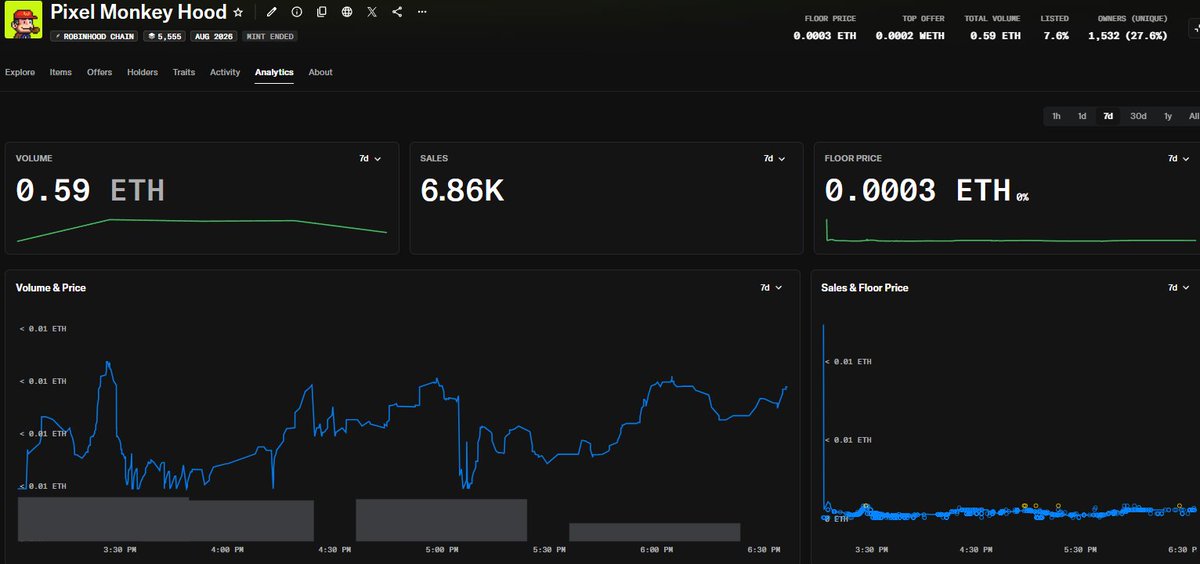The image size is (1200, 564).
Task: Open the Volume card 7d dropdown
Action: (x=370, y=158)
